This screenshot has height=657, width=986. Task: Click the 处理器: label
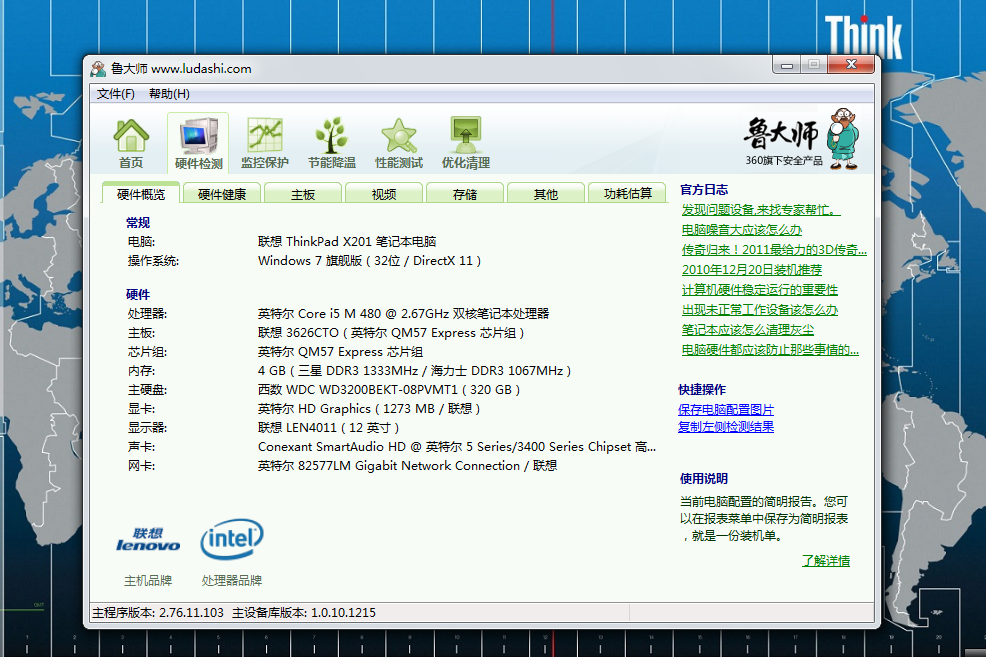pos(147,314)
